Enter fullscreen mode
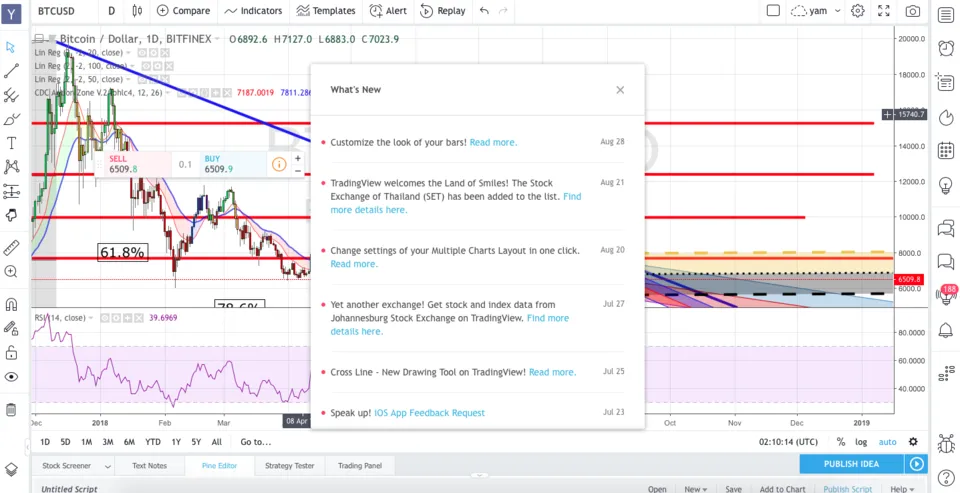 [883, 10]
